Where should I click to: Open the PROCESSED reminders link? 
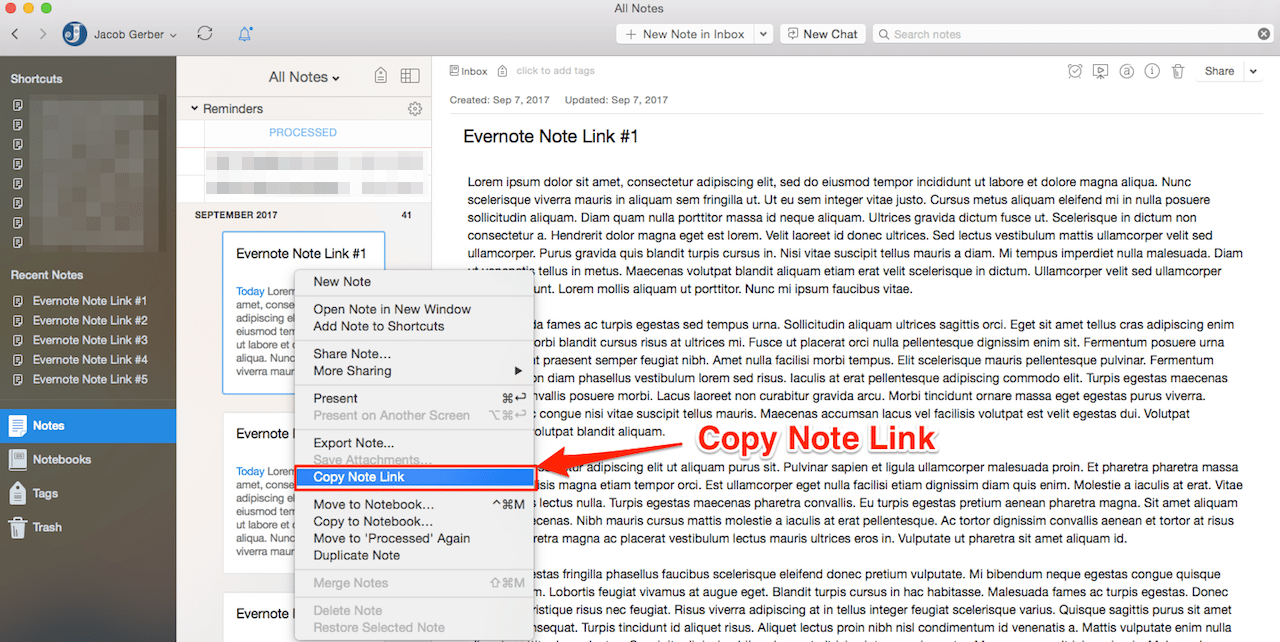click(x=303, y=132)
